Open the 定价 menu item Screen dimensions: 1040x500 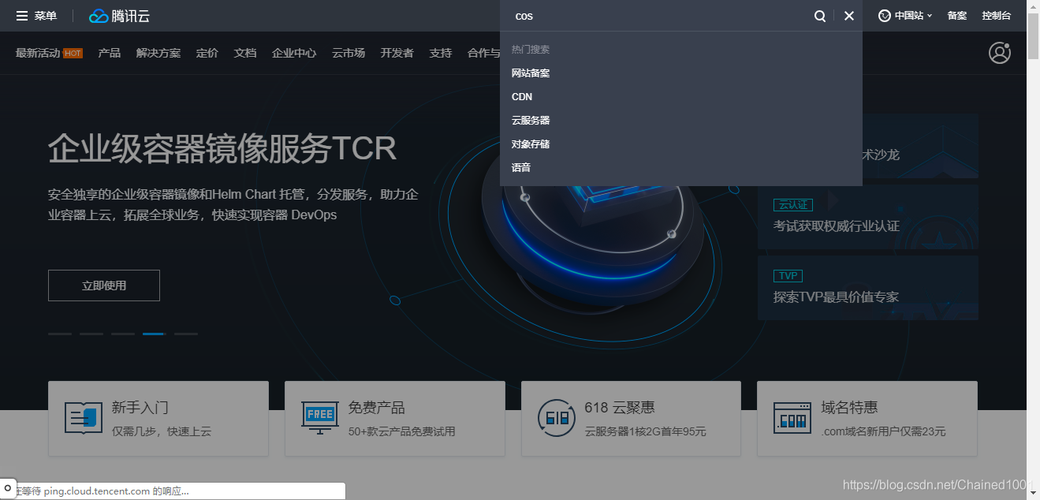coord(207,53)
